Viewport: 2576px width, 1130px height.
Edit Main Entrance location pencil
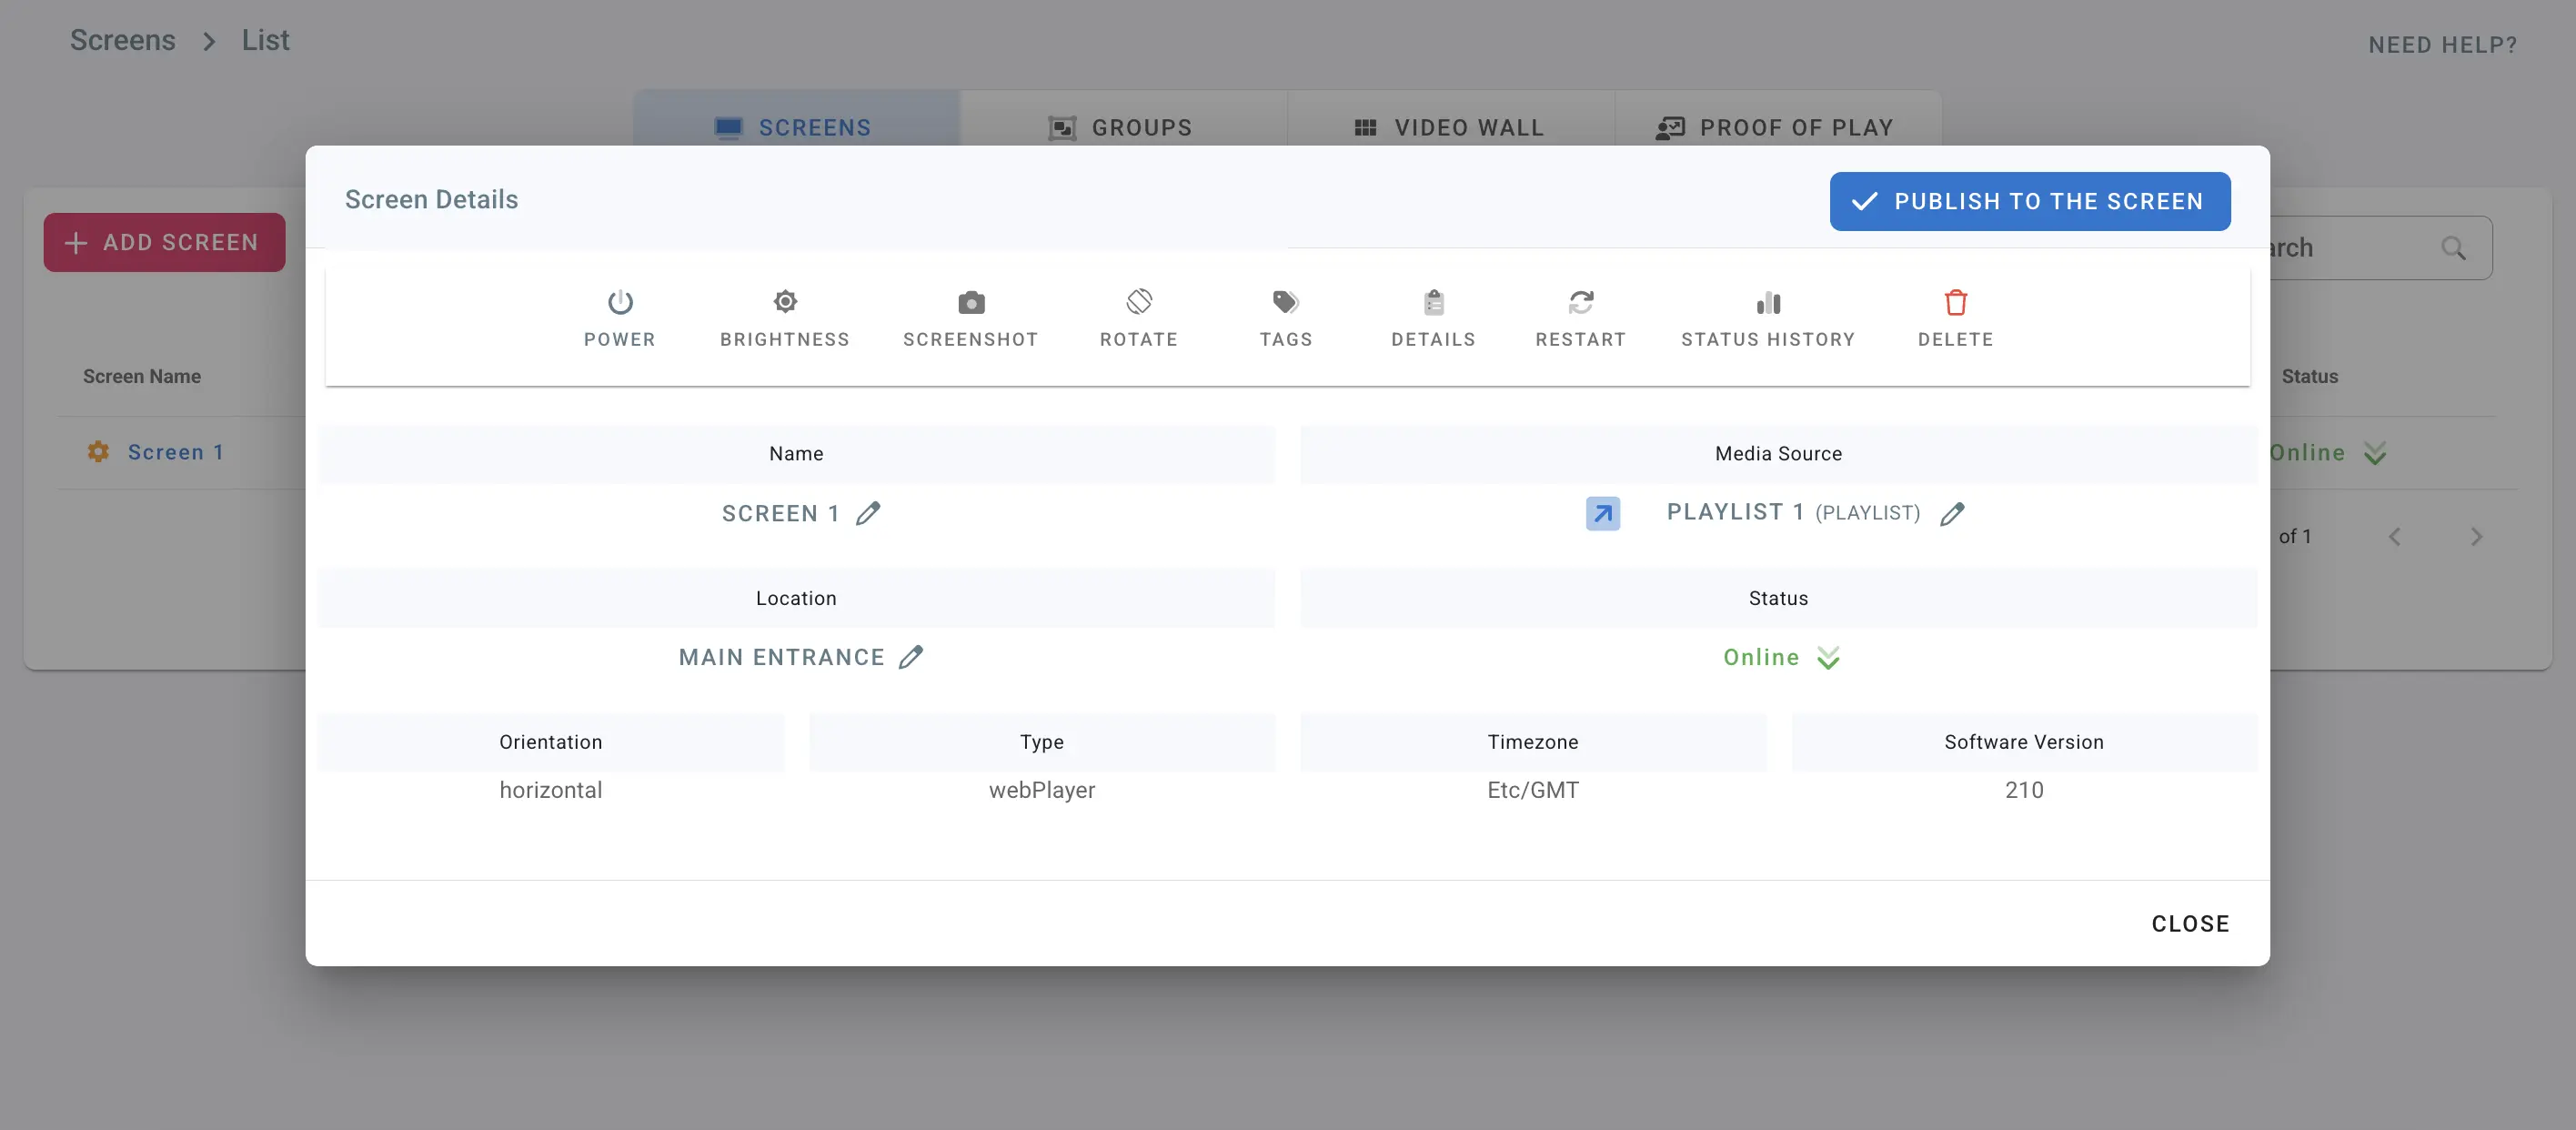(x=910, y=657)
